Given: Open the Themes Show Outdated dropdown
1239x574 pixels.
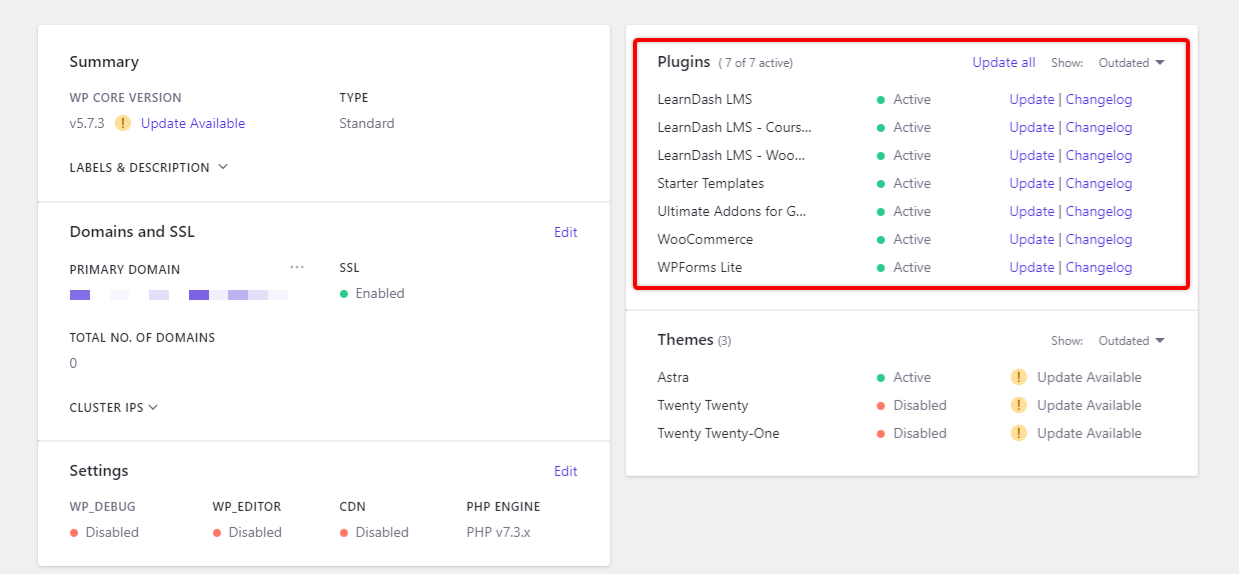Looking at the screenshot, I should tap(1132, 341).
